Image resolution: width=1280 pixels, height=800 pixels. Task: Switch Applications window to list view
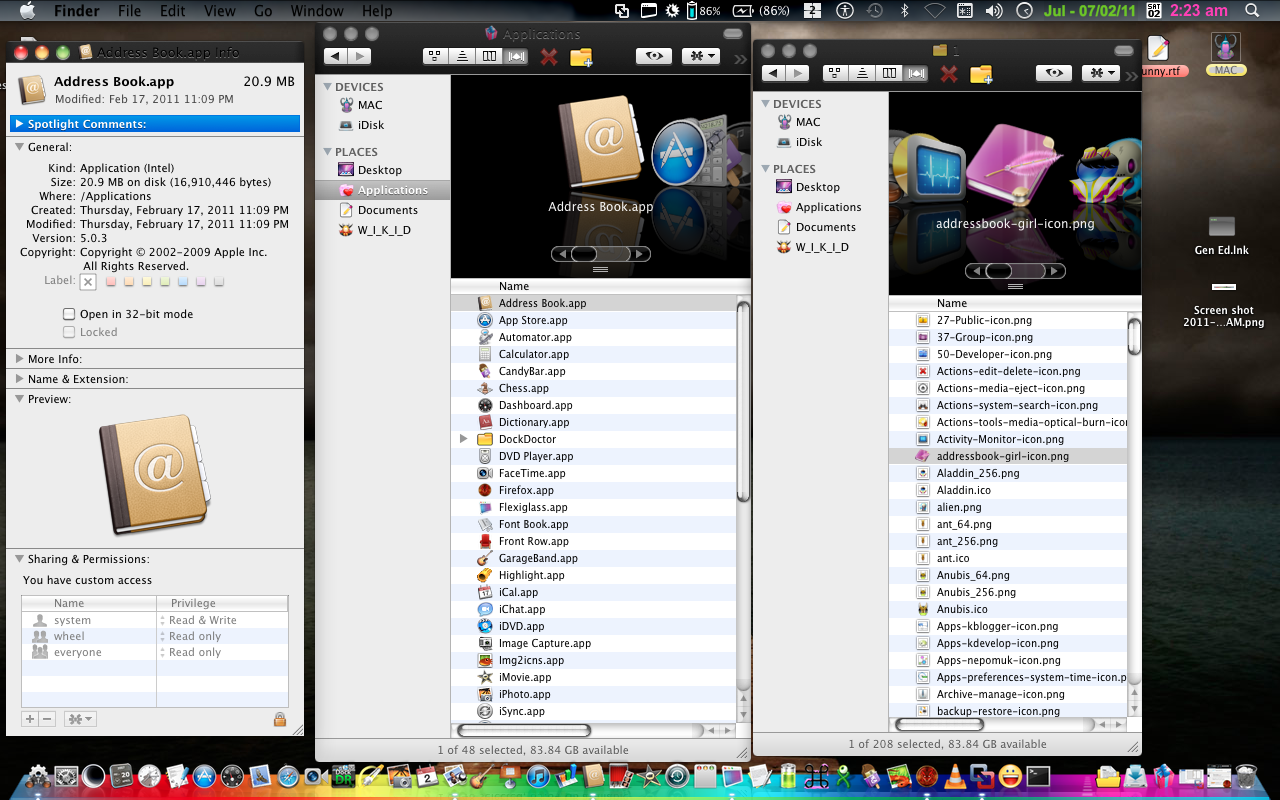462,56
